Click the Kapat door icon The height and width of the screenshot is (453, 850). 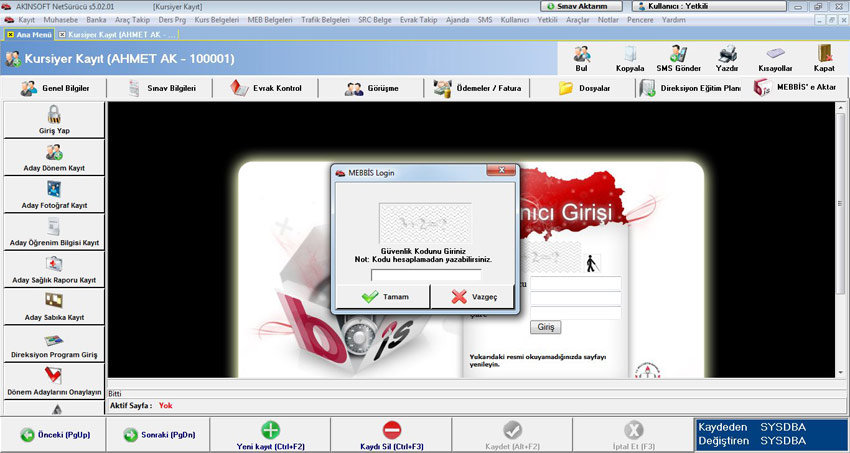click(824, 54)
